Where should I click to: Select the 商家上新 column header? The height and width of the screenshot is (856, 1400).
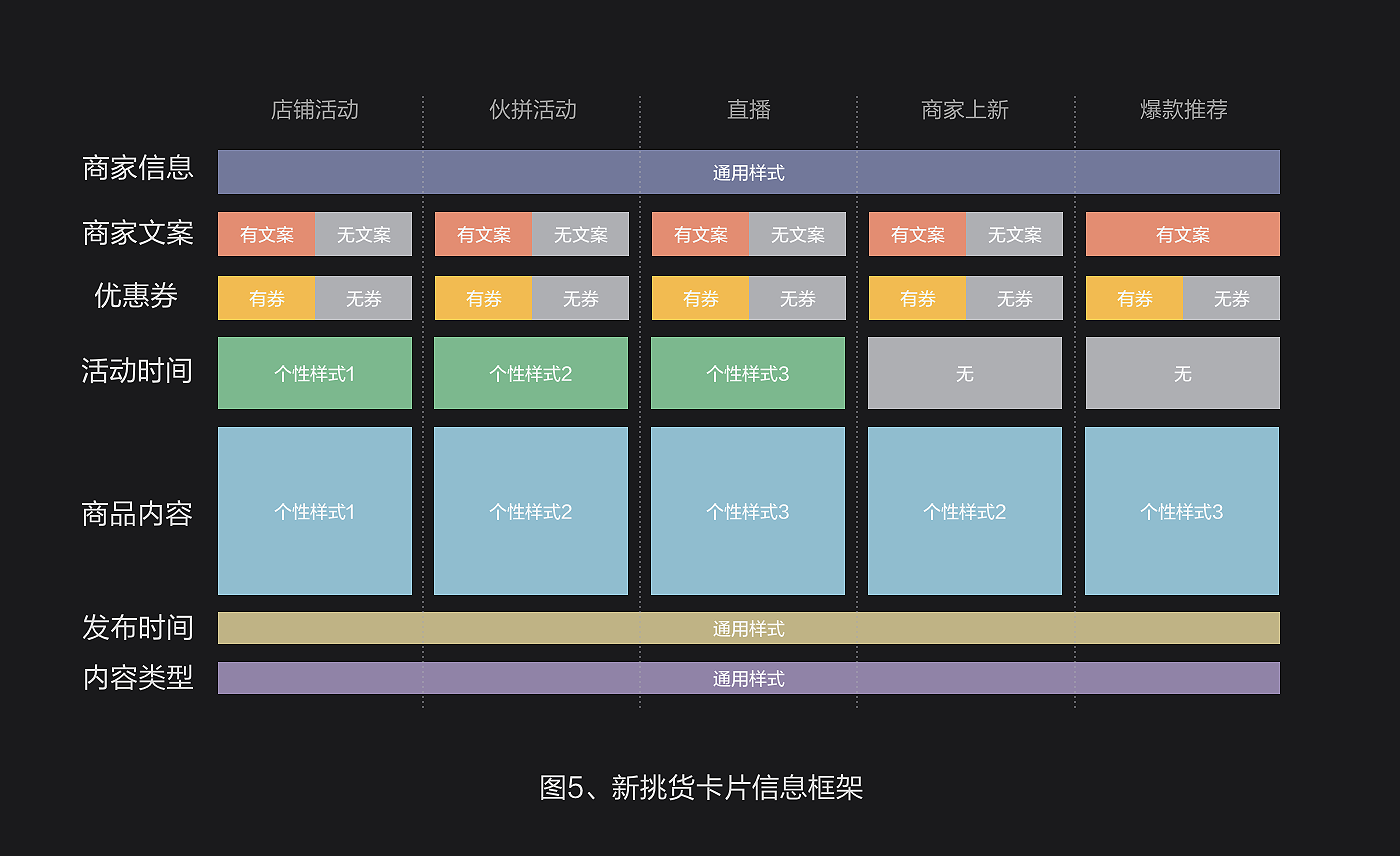[965, 110]
